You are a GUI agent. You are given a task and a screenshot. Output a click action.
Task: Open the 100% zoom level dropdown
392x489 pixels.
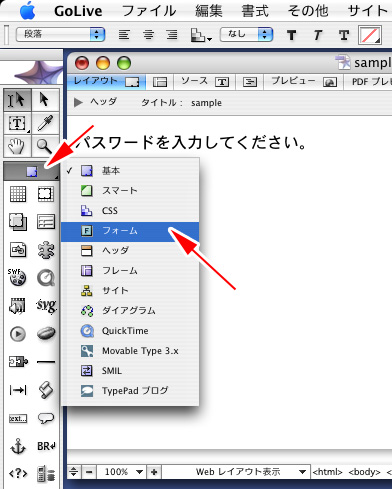tap(122, 472)
